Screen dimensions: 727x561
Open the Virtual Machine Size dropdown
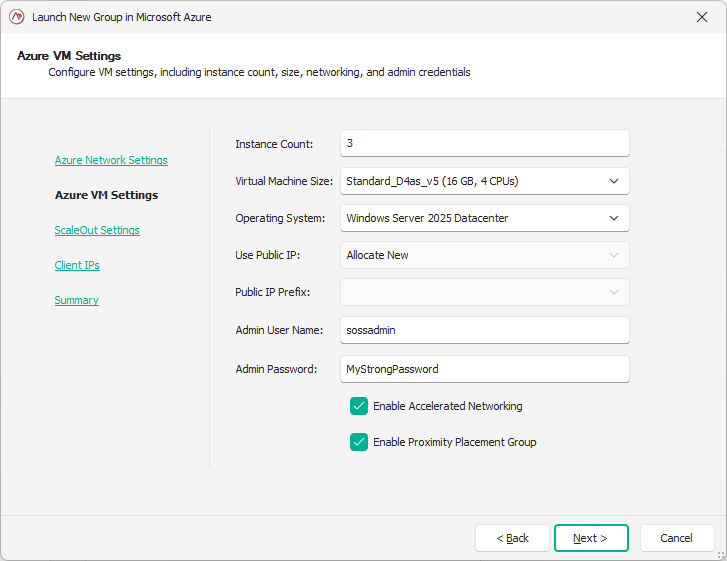(485, 181)
